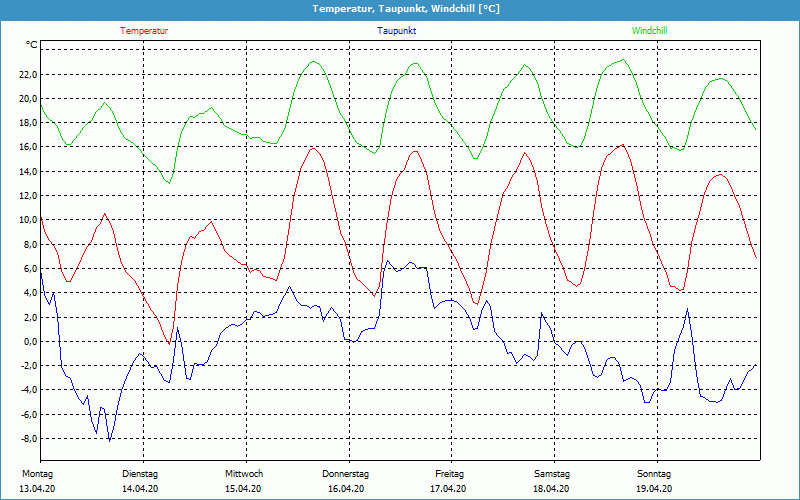
Task: Click the -6,0 y-axis value
Action: (x=29, y=414)
